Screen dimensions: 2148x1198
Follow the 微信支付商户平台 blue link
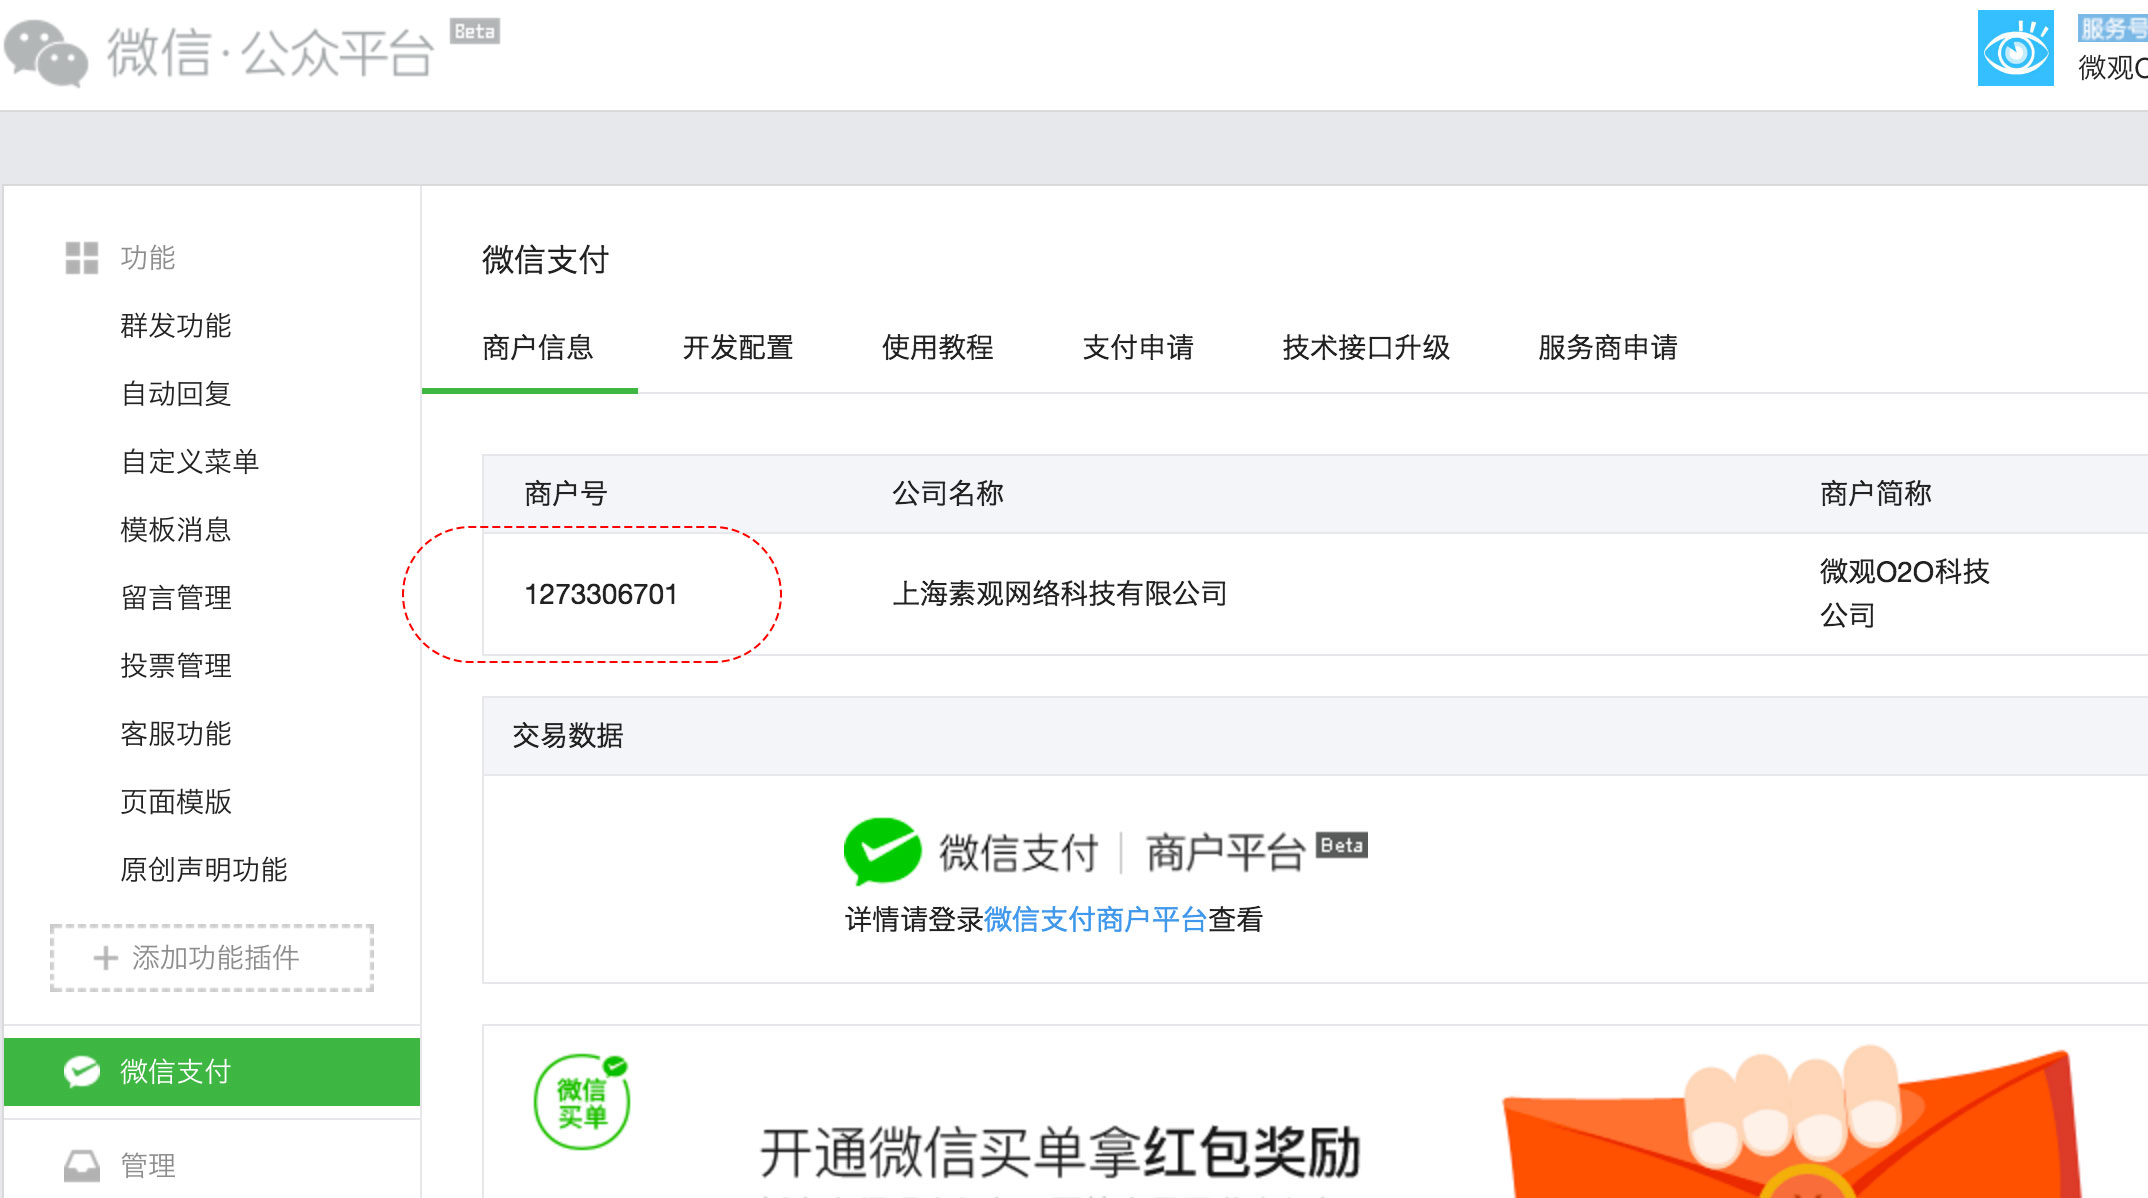click(1095, 919)
